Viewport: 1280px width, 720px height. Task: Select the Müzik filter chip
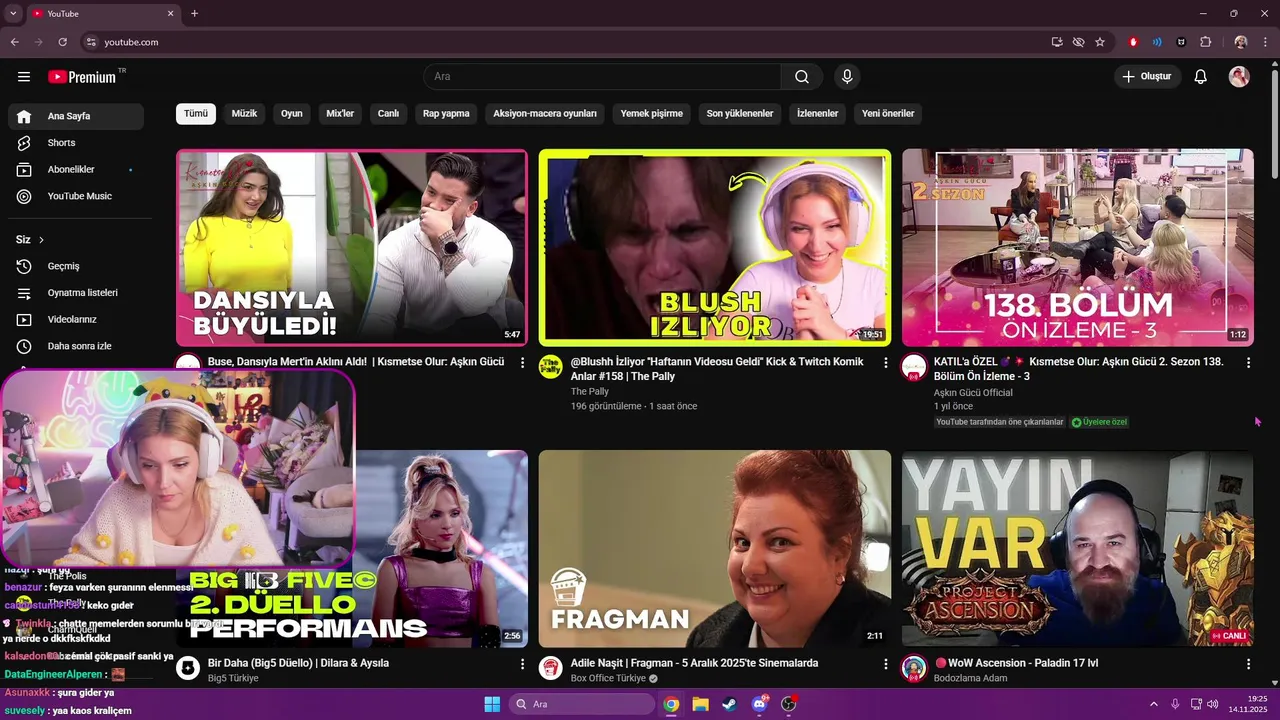pyautogui.click(x=244, y=114)
